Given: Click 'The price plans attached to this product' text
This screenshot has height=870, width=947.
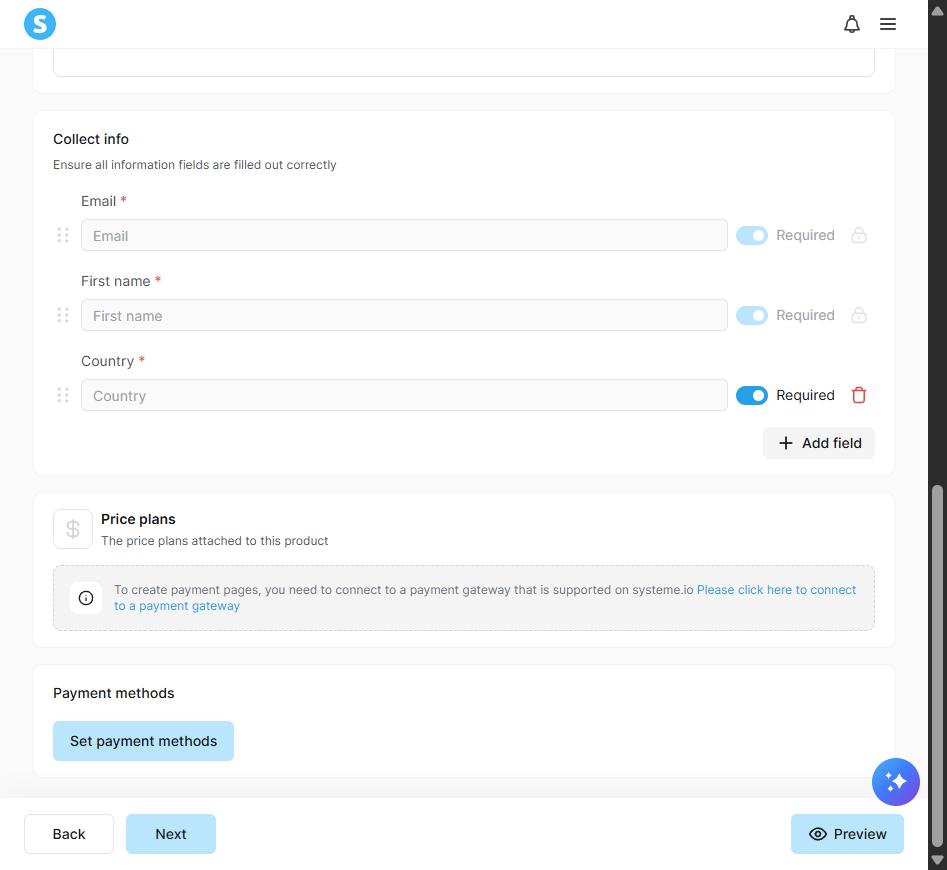Looking at the screenshot, I should coord(214,541).
